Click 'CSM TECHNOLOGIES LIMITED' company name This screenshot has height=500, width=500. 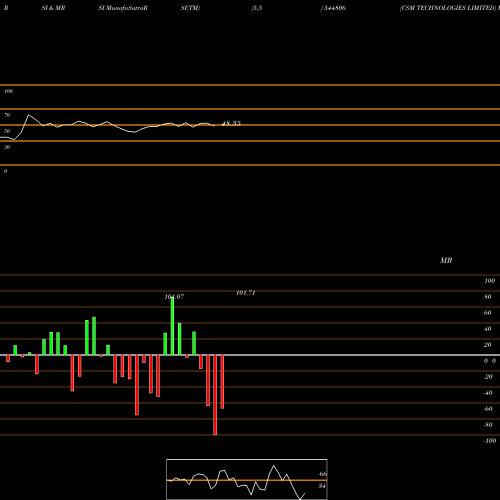pyautogui.click(x=448, y=8)
